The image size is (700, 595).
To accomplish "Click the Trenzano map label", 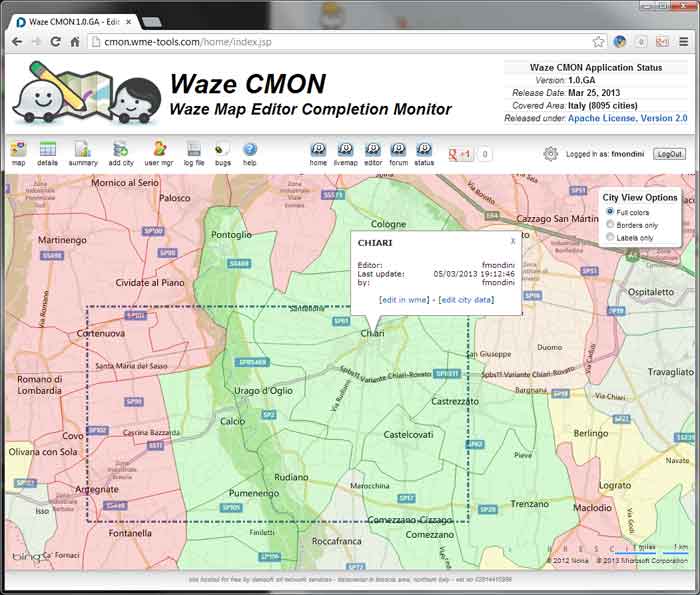I will pos(529,504).
